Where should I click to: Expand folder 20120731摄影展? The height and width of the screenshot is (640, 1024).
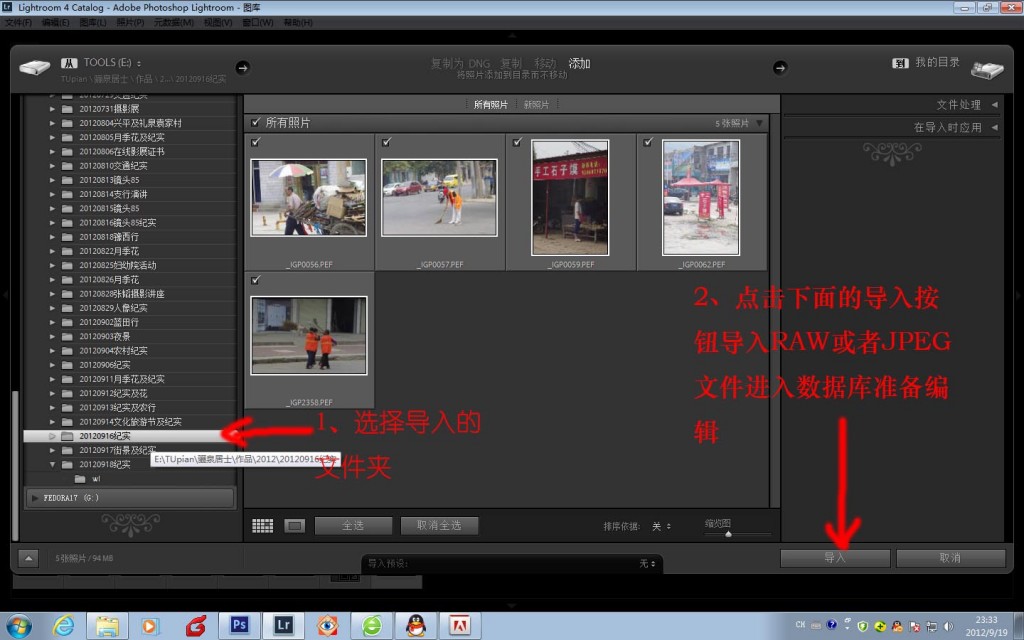click(x=52, y=109)
